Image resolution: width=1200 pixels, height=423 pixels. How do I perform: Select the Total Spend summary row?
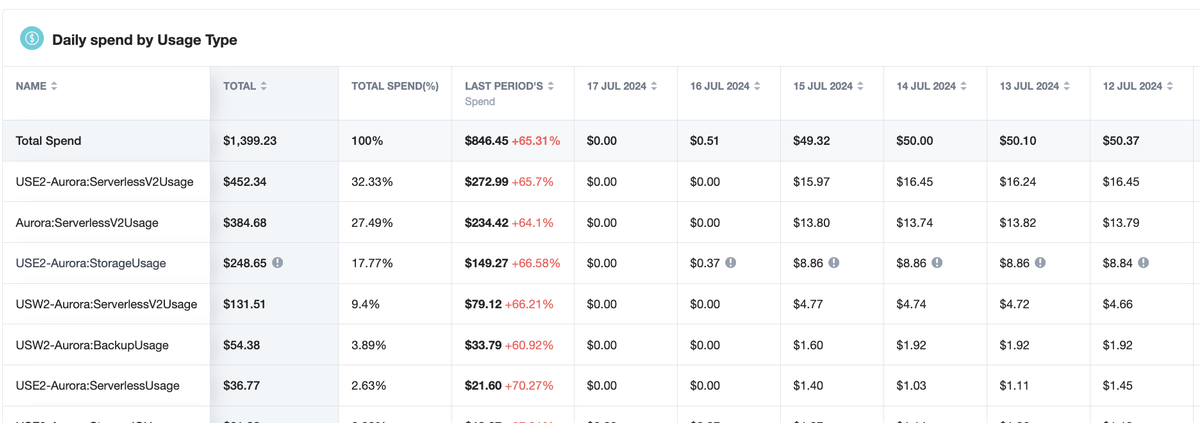pyautogui.click(x=600, y=141)
